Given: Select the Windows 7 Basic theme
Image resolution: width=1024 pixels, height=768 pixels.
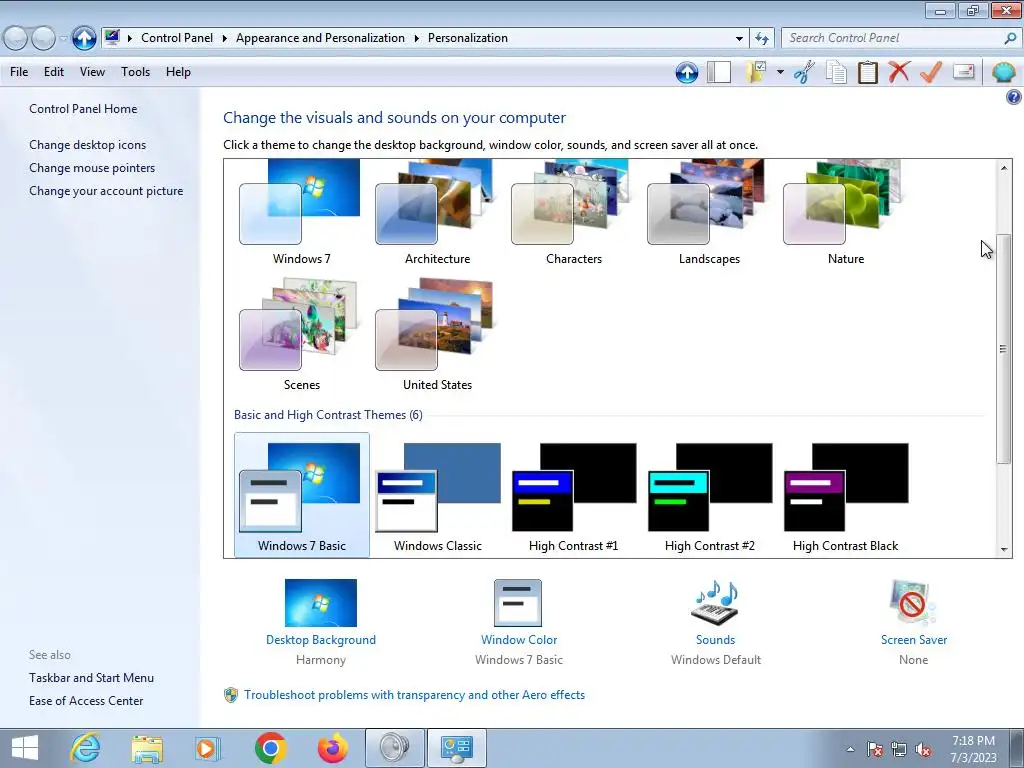Looking at the screenshot, I should [x=301, y=495].
